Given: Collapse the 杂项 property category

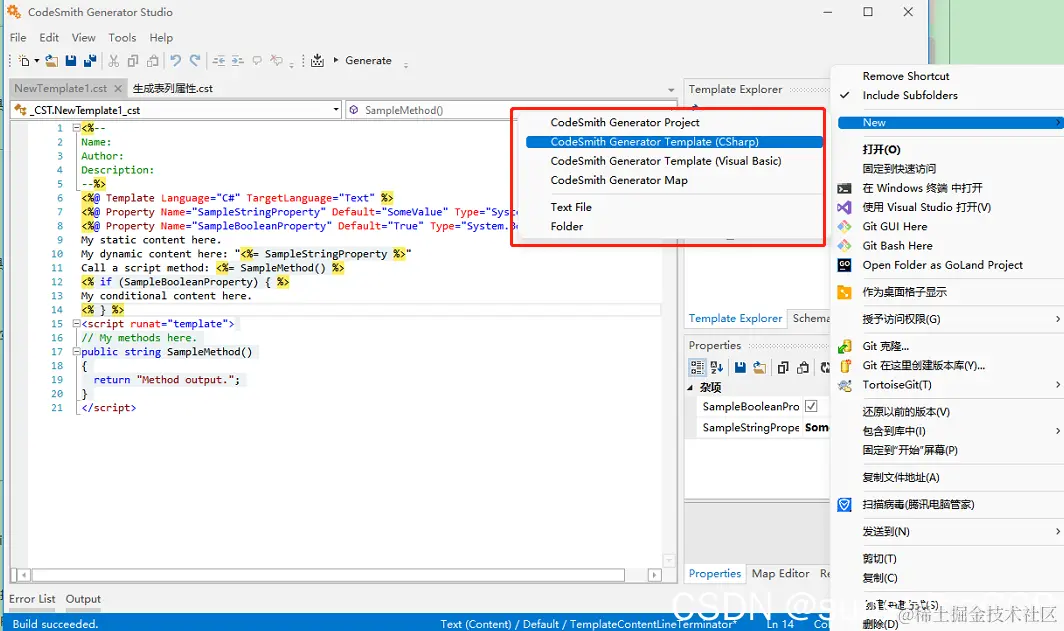Looking at the screenshot, I should [690, 387].
